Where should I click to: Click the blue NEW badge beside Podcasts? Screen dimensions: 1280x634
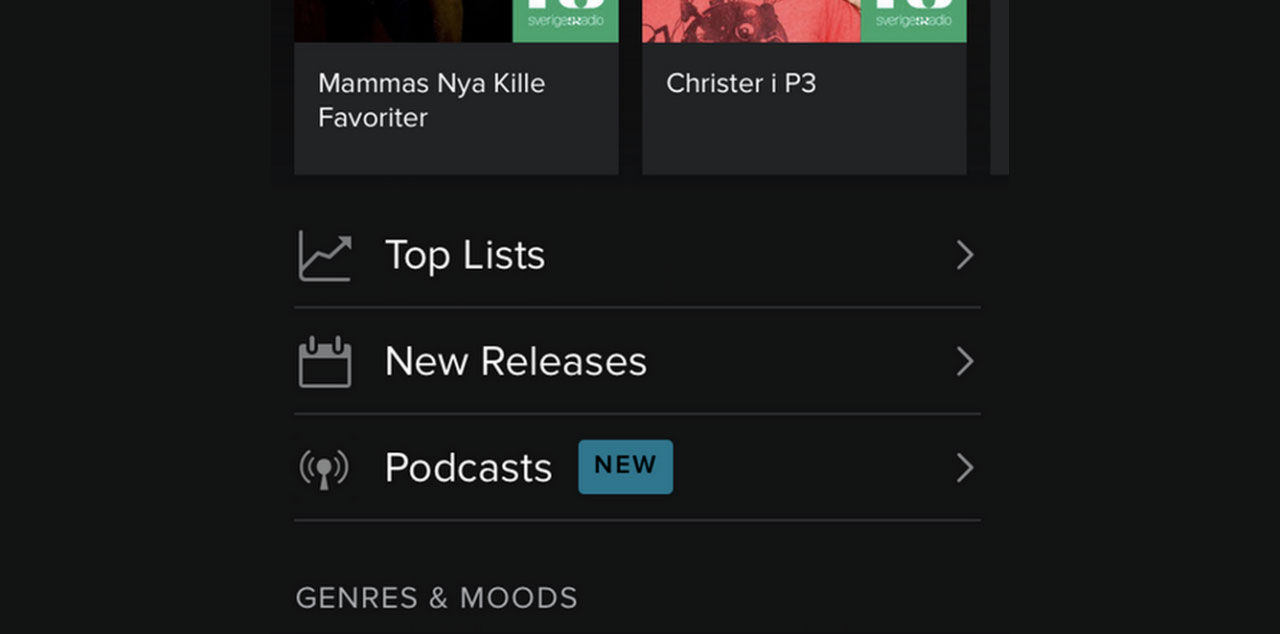pyautogui.click(x=625, y=467)
